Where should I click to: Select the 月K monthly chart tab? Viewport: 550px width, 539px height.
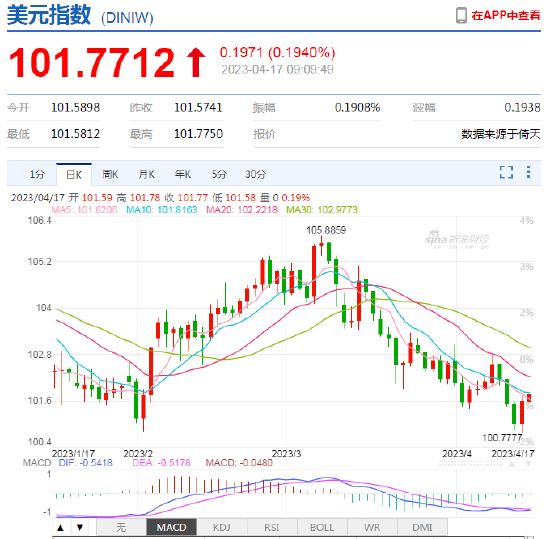click(x=146, y=174)
